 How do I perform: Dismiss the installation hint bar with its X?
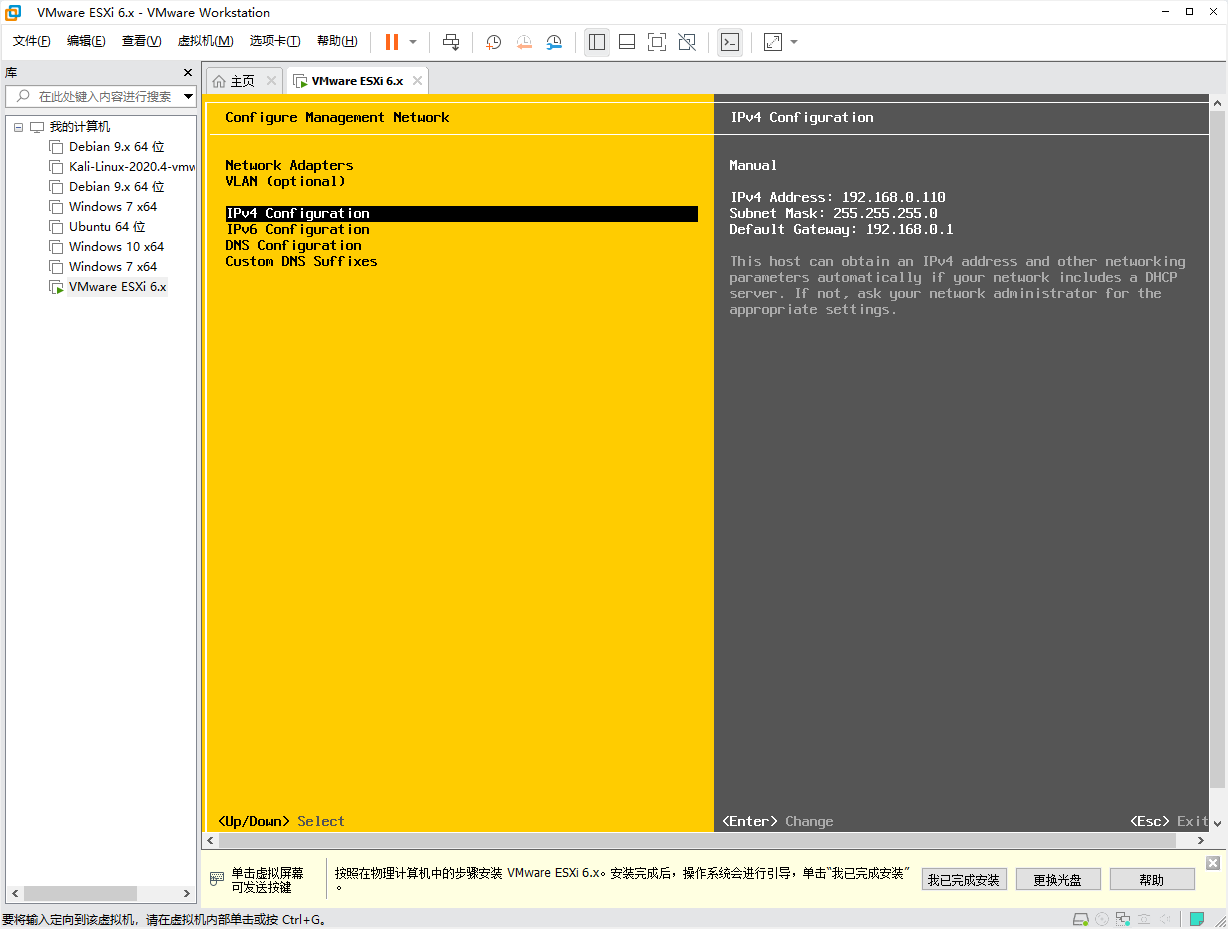[1213, 863]
